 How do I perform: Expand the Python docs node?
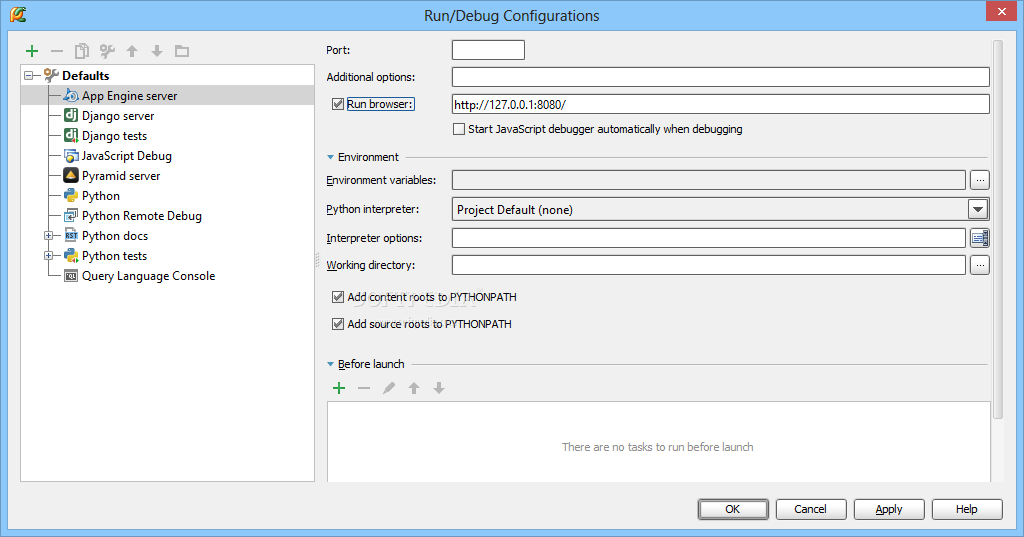pyautogui.click(x=48, y=236)
